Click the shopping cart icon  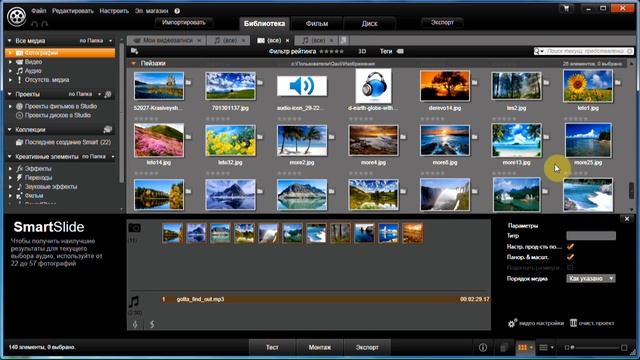(x=566, y=8)
